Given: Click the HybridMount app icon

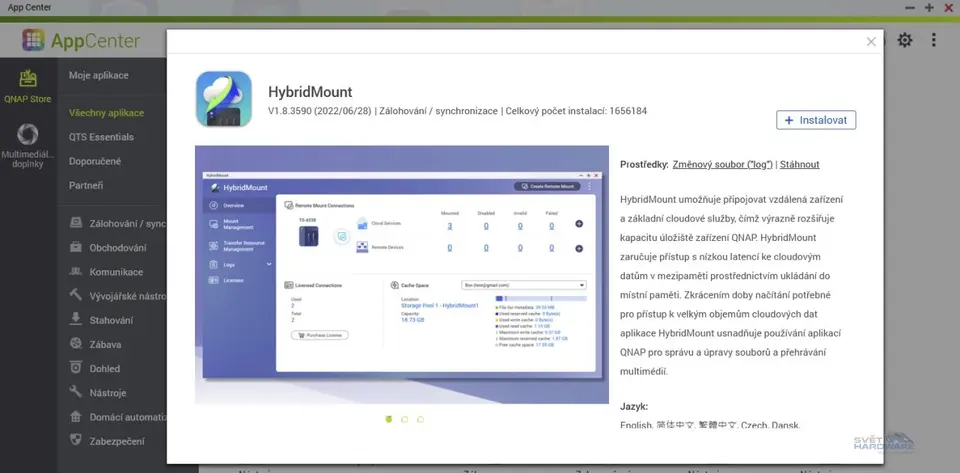Looking at the screenshot, I should (224, 98).
